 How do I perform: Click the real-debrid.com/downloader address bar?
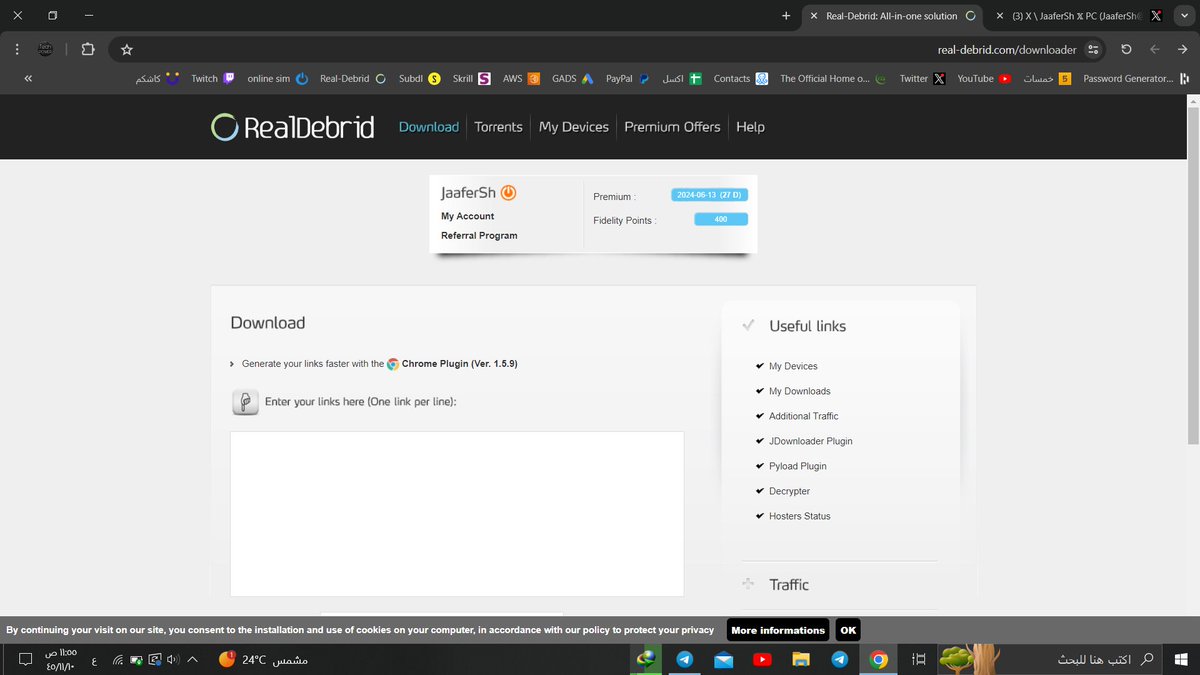click(x=1007, y=49)
